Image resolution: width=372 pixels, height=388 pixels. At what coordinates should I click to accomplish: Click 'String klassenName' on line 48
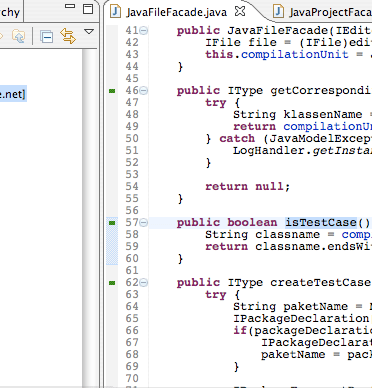coord(297,114)
